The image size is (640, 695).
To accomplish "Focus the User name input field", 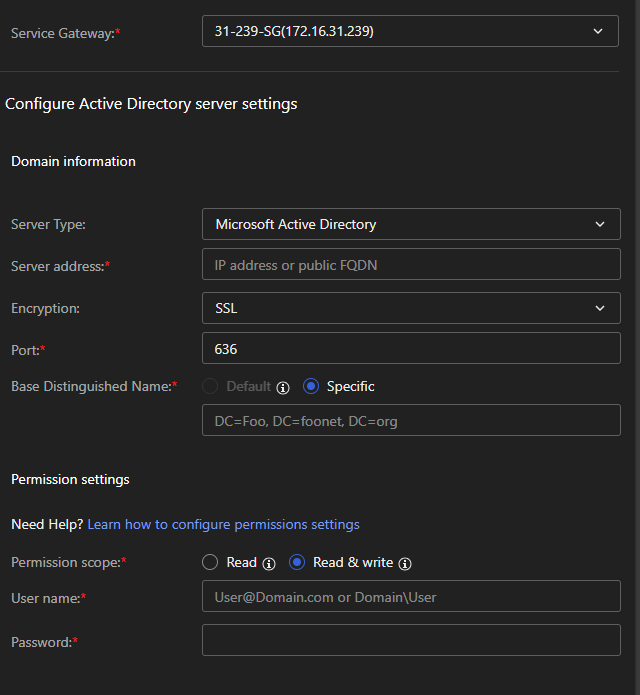I will (x=411, y=597).
